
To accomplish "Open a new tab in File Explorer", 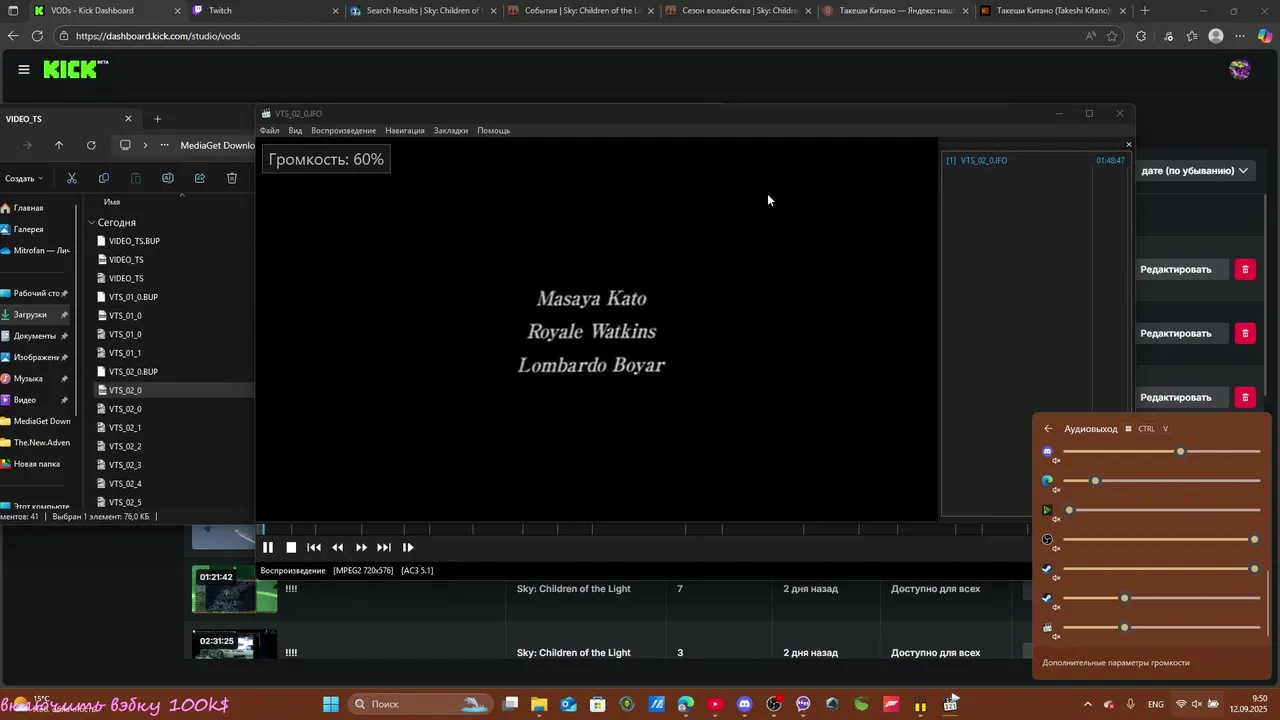I will tap(157, 119).
